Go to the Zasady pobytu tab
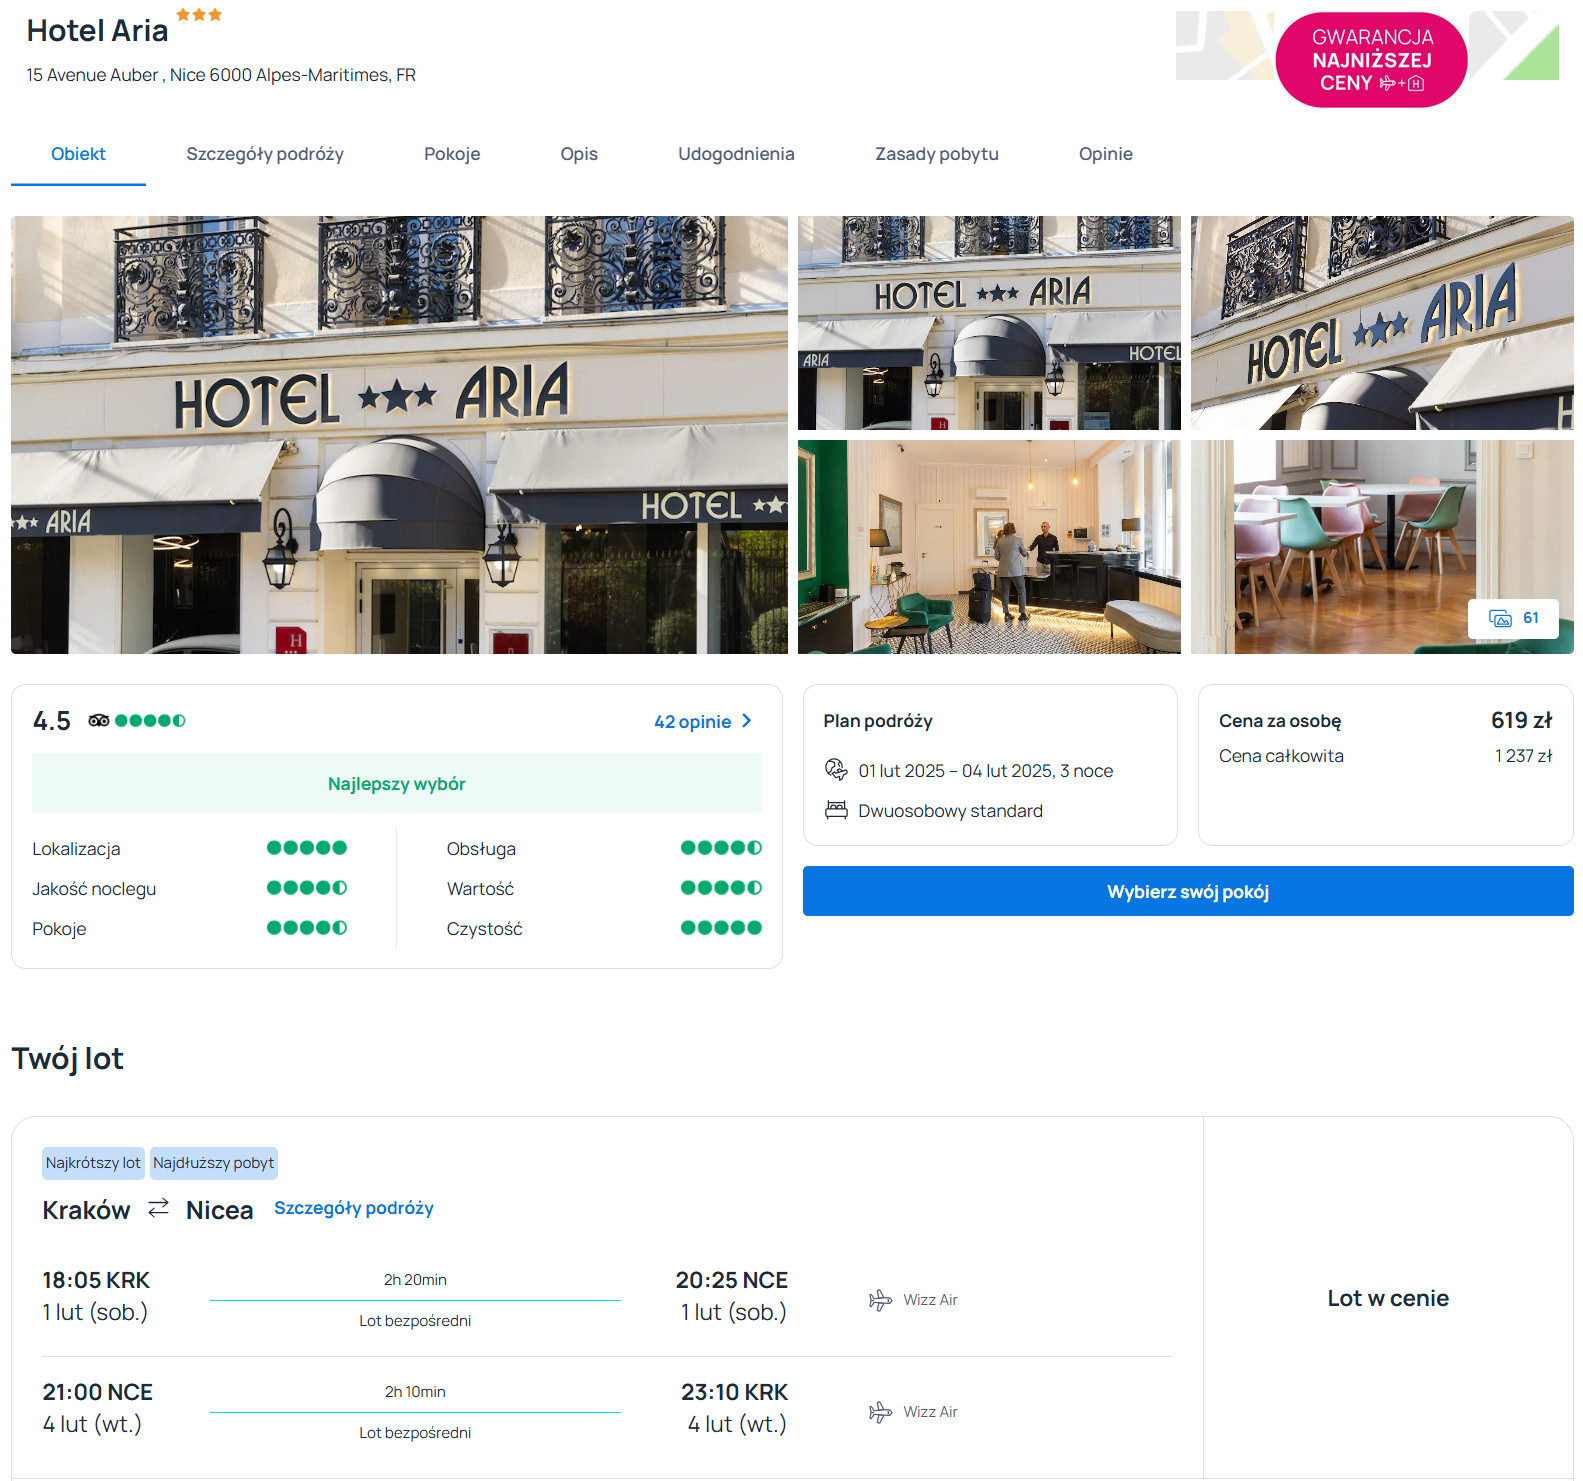The width and height of the screenshot is (1583, 1481). (x=936, y=154)
